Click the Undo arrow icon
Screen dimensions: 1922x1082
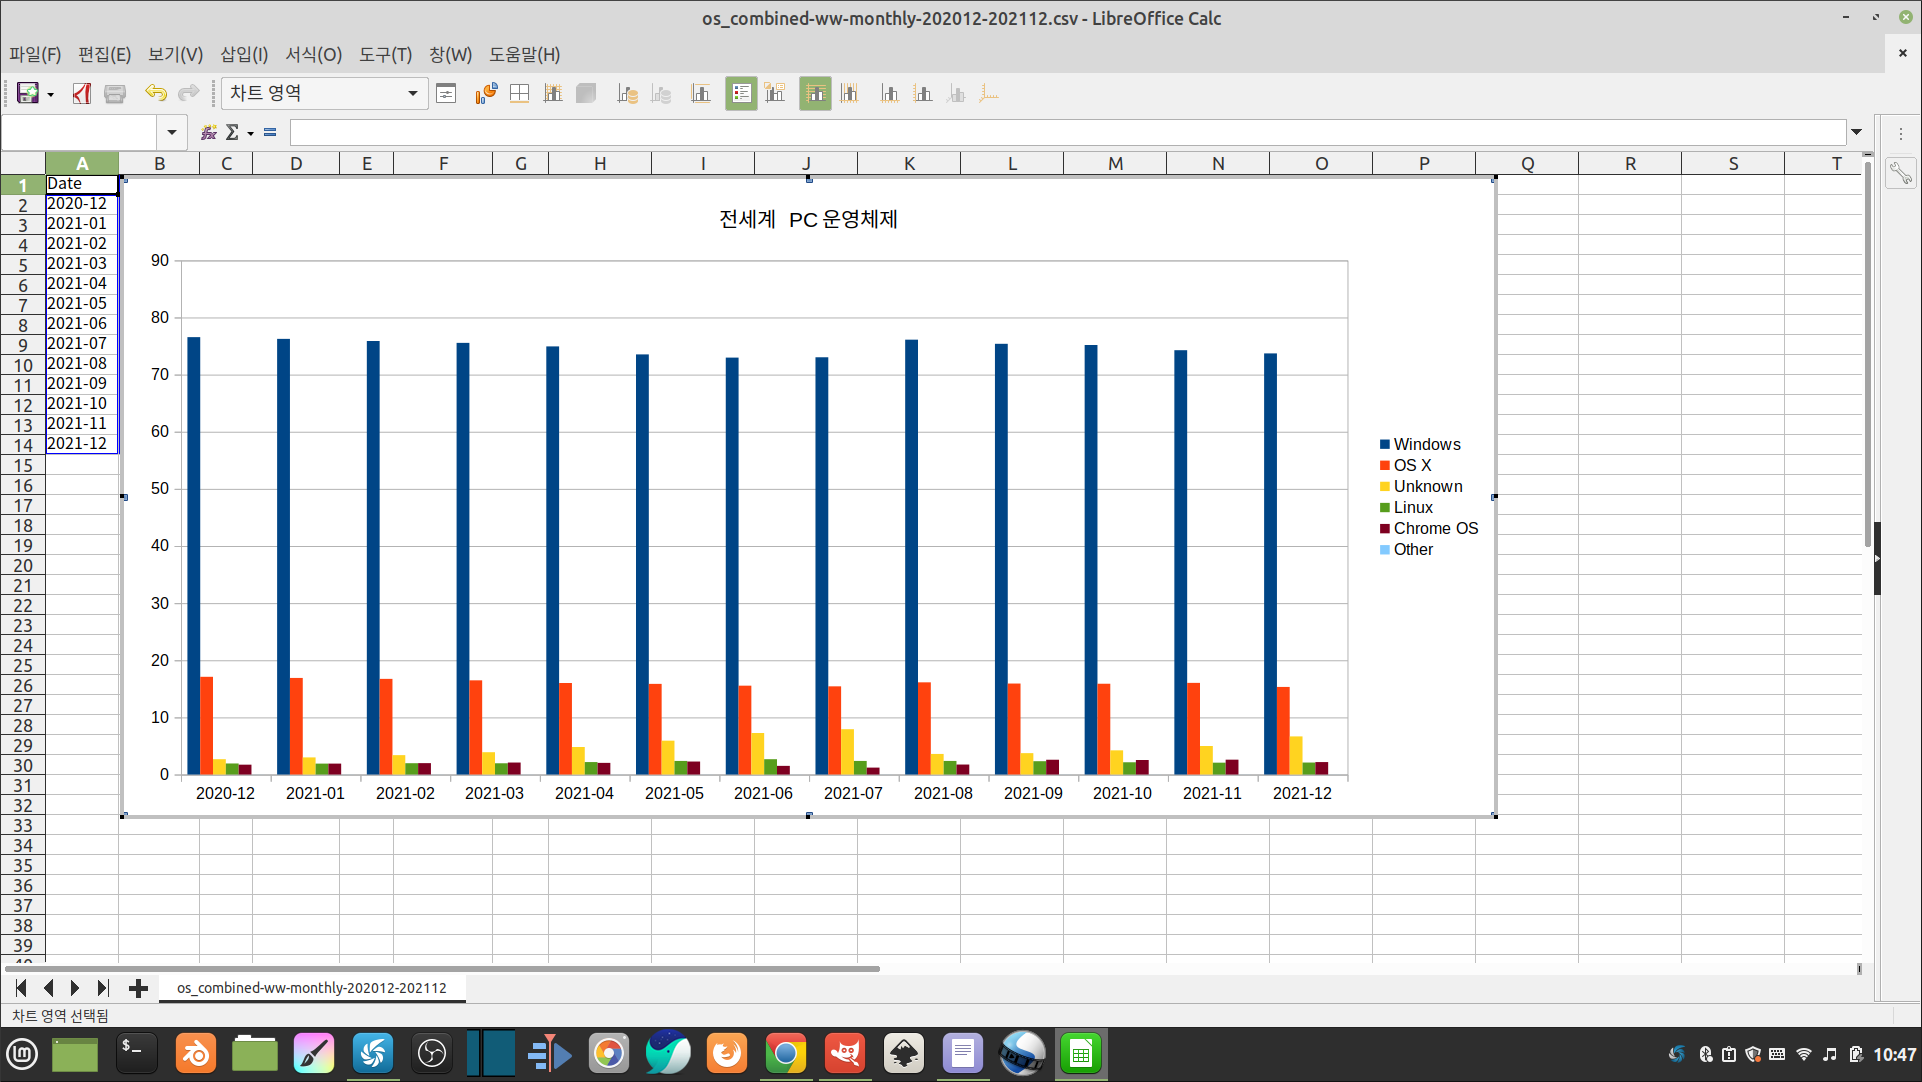pos(155,93)
